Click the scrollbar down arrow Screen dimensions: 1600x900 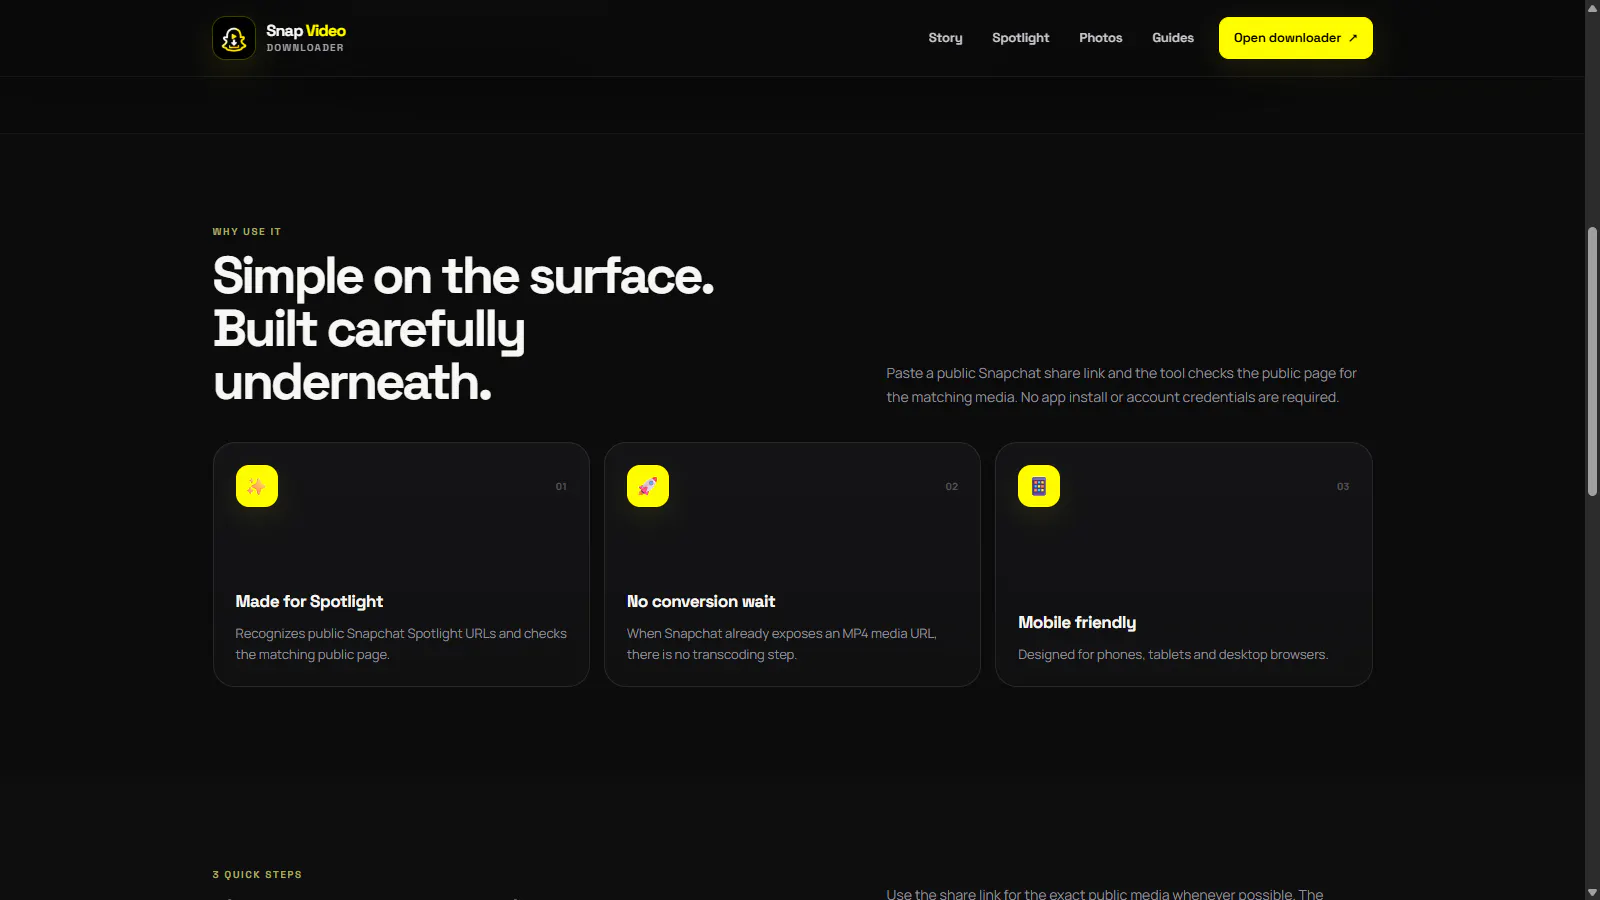click(x=1592, y=892)
